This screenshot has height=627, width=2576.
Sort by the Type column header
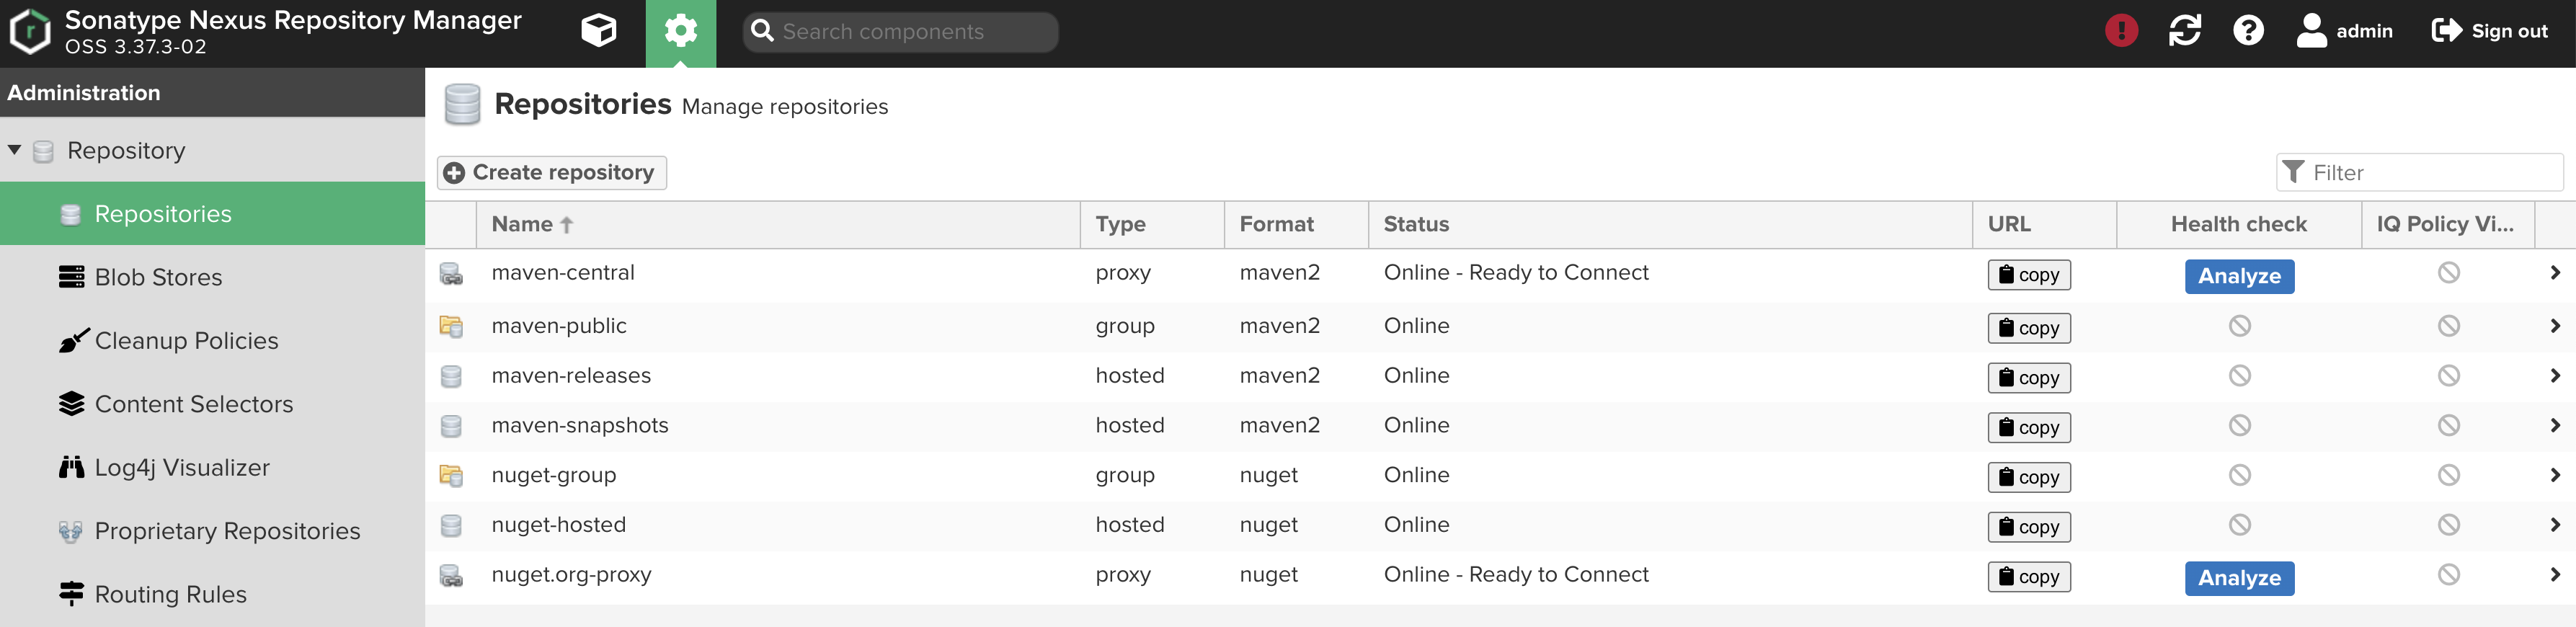(x=1152, y=224)
